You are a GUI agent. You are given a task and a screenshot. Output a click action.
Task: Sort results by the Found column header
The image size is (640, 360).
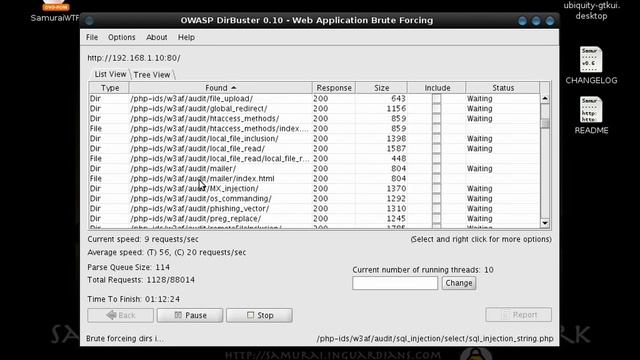(x=220, y=88)
